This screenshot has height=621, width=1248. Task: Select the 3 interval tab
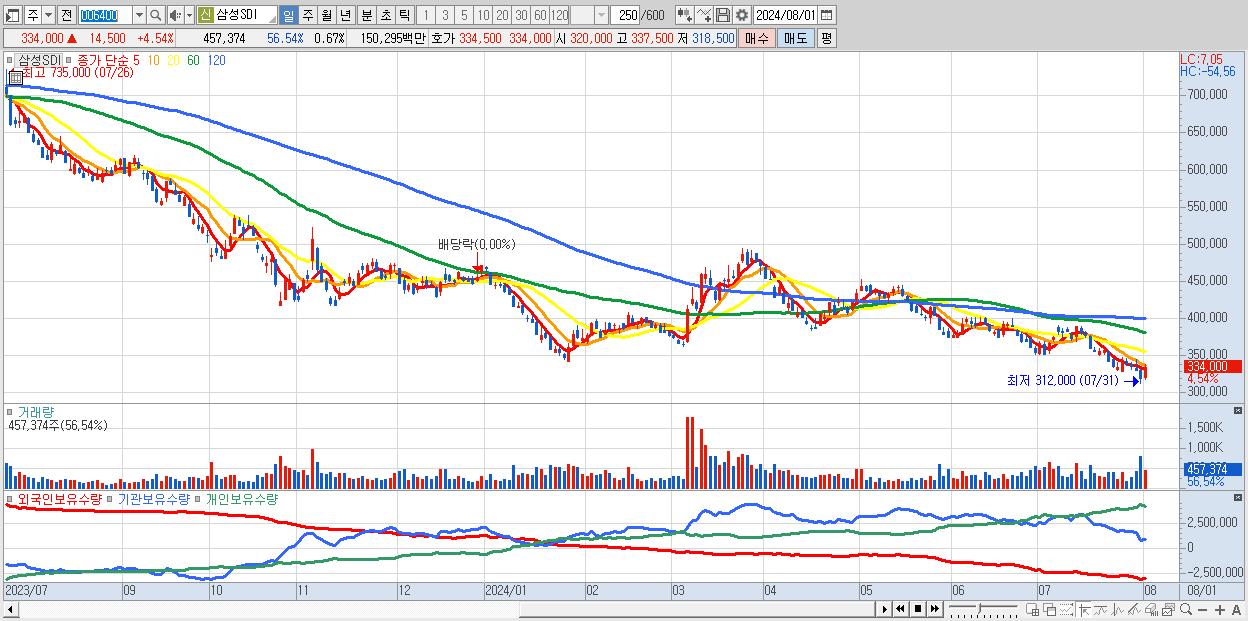point(444,16)
